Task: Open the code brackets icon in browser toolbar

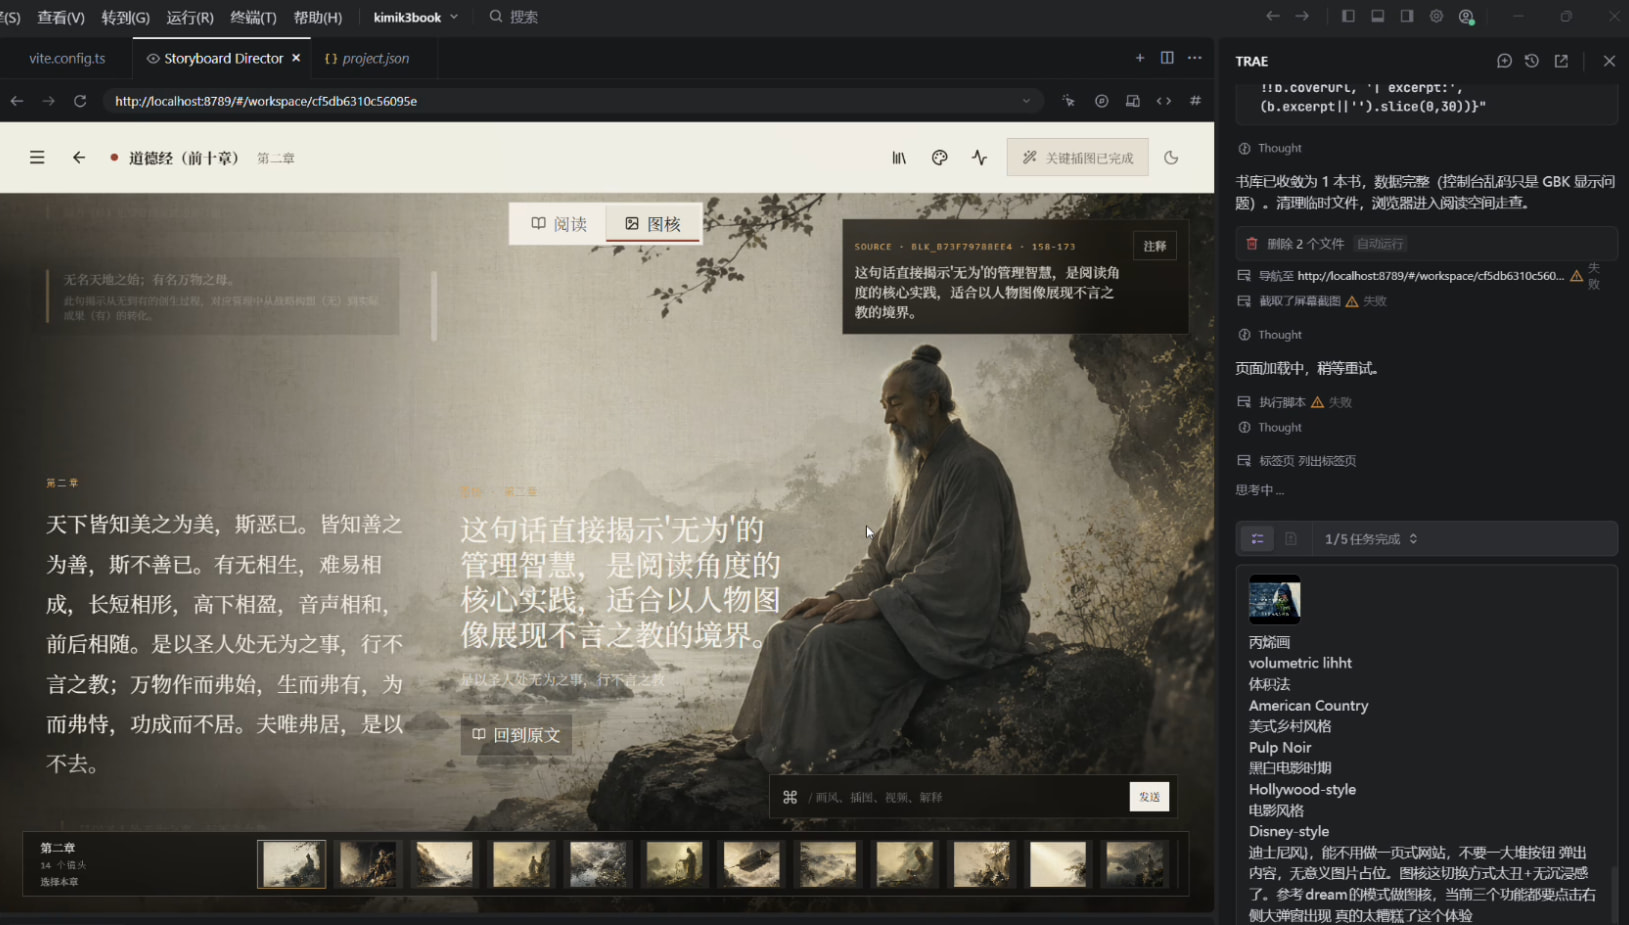Action: pyautogui.click(x=1164, y=101)
